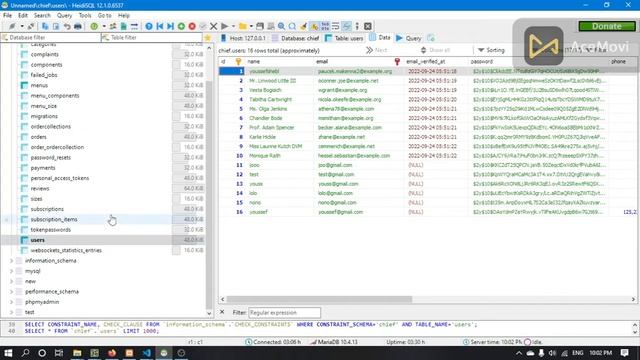640x360 pixels.
Task: Expand new database node
Action: 11,281
